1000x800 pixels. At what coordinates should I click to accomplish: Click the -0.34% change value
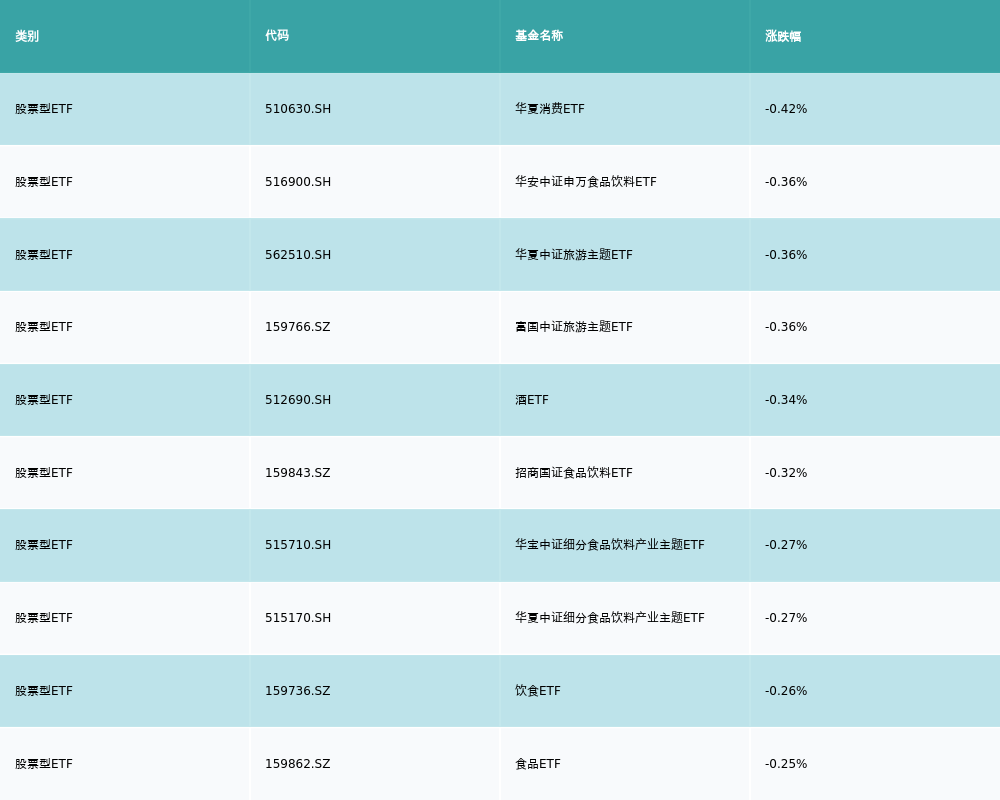(x=786, y=400)
